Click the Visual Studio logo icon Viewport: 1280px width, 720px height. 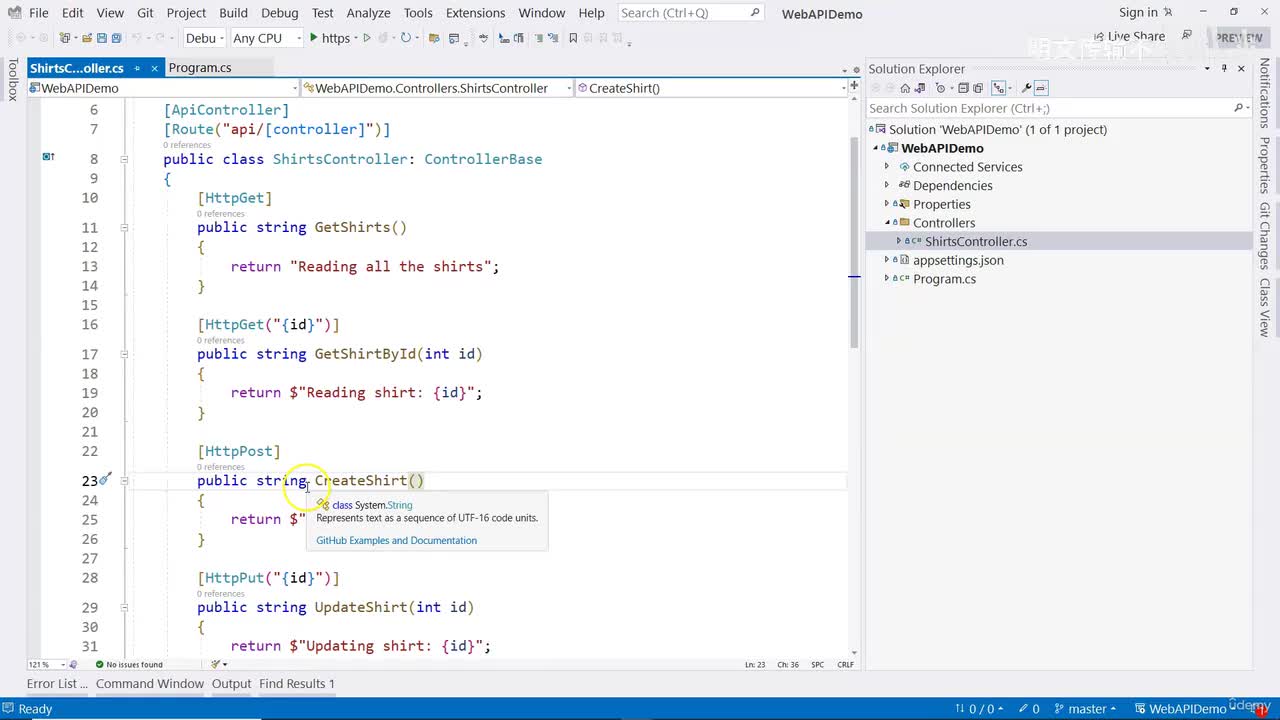pyautogui.click(x=14, y=13)
